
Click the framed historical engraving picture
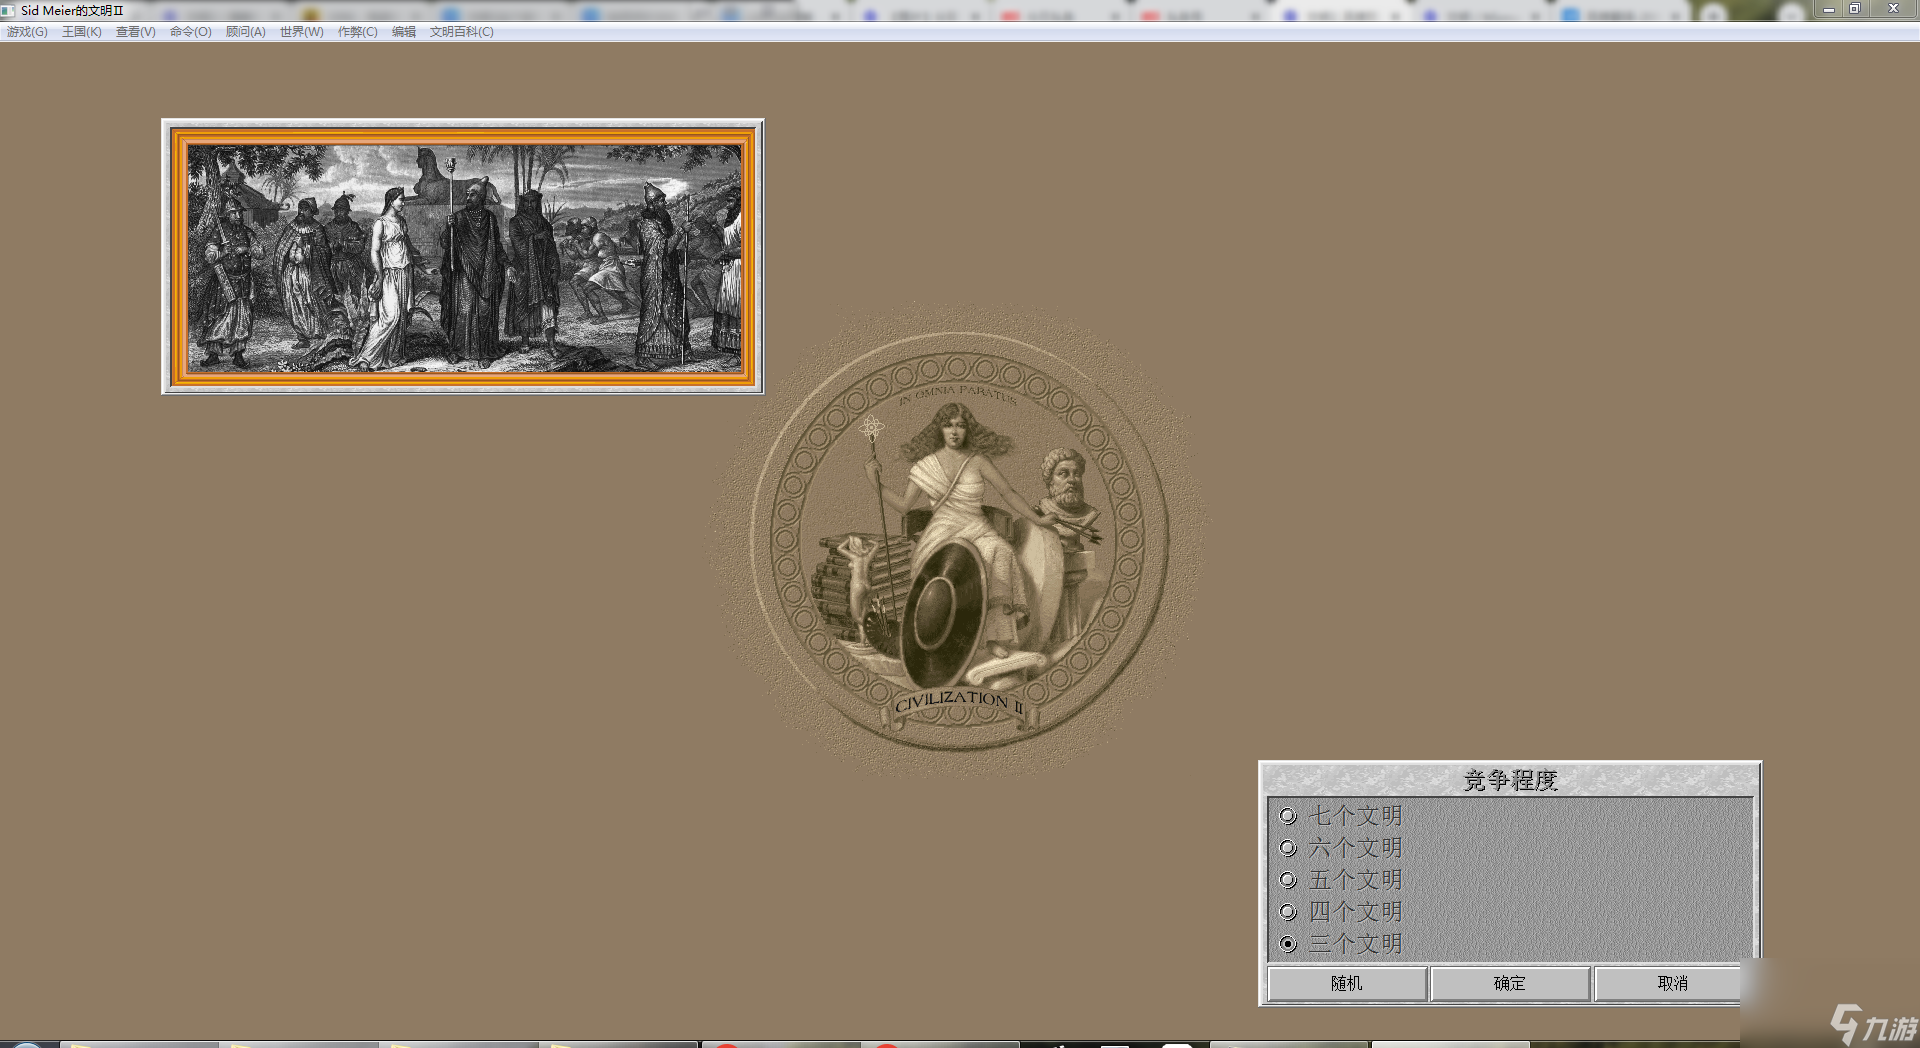point(463,257)
